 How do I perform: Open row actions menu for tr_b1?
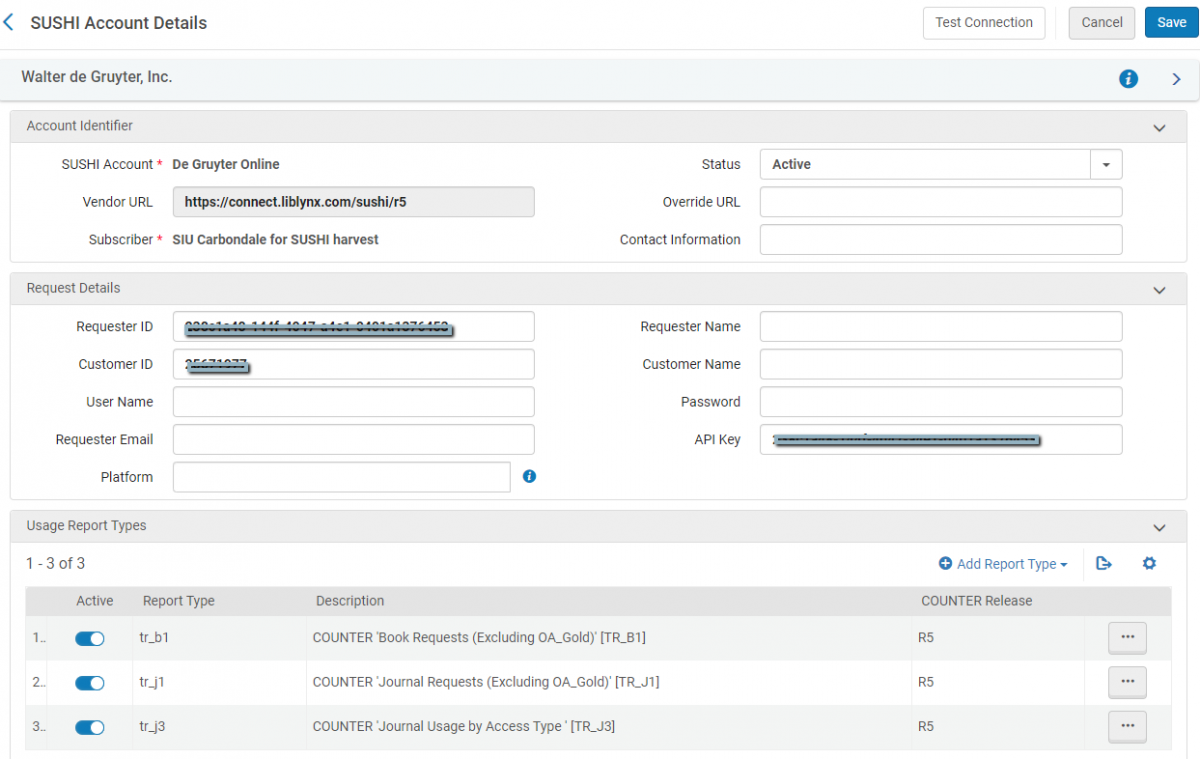(1127, 637)
